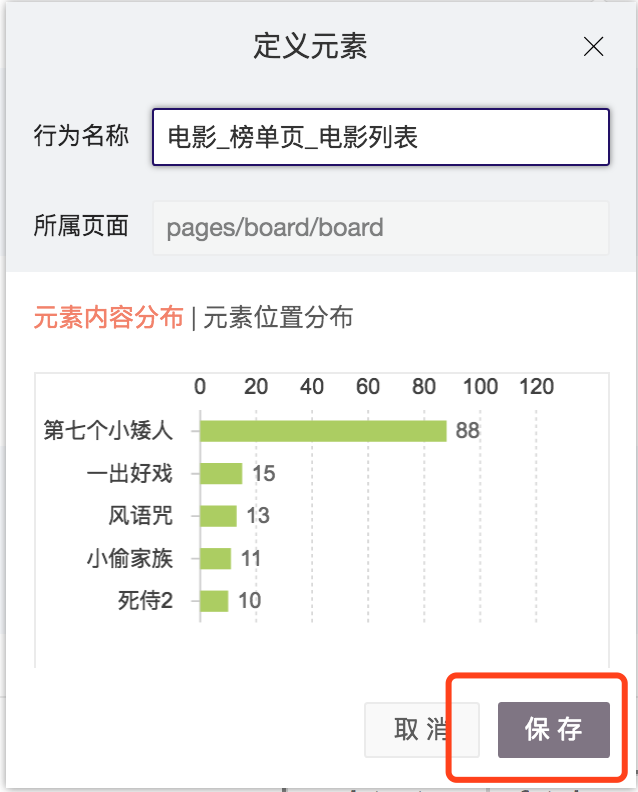Select the 一出好戏 chart bar
This screenshot has width=638, height=792.
coord(221,473)
